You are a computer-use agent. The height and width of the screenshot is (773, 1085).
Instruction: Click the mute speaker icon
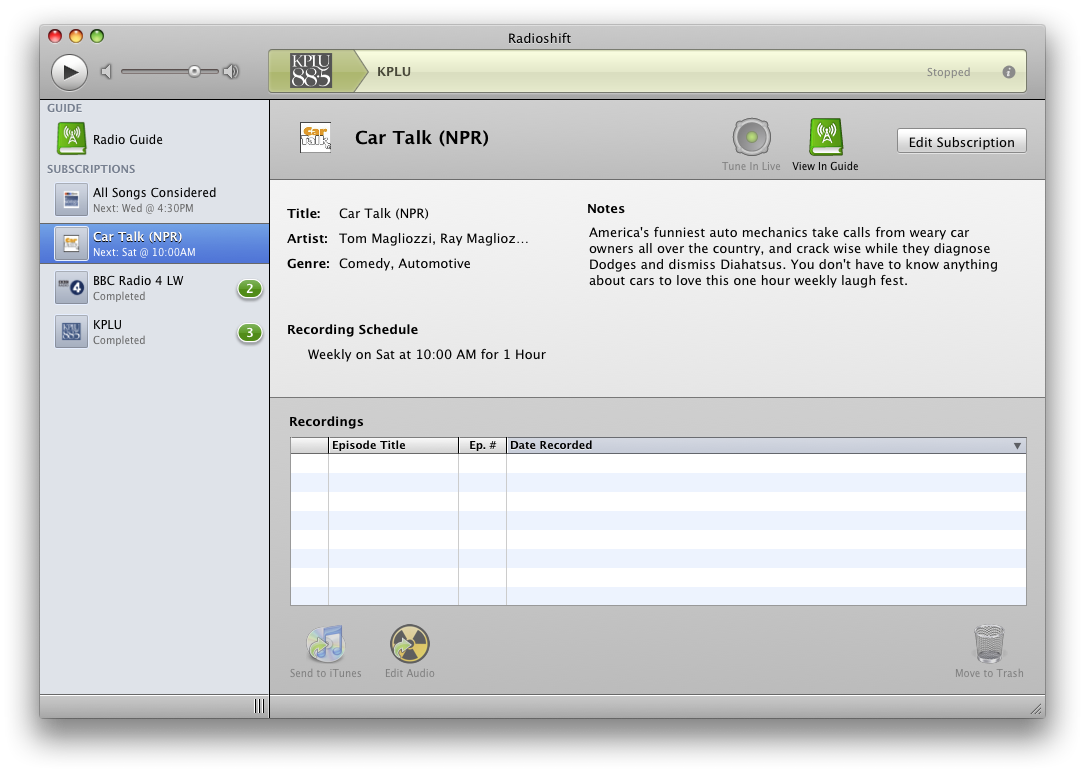[x=107, y=71]
